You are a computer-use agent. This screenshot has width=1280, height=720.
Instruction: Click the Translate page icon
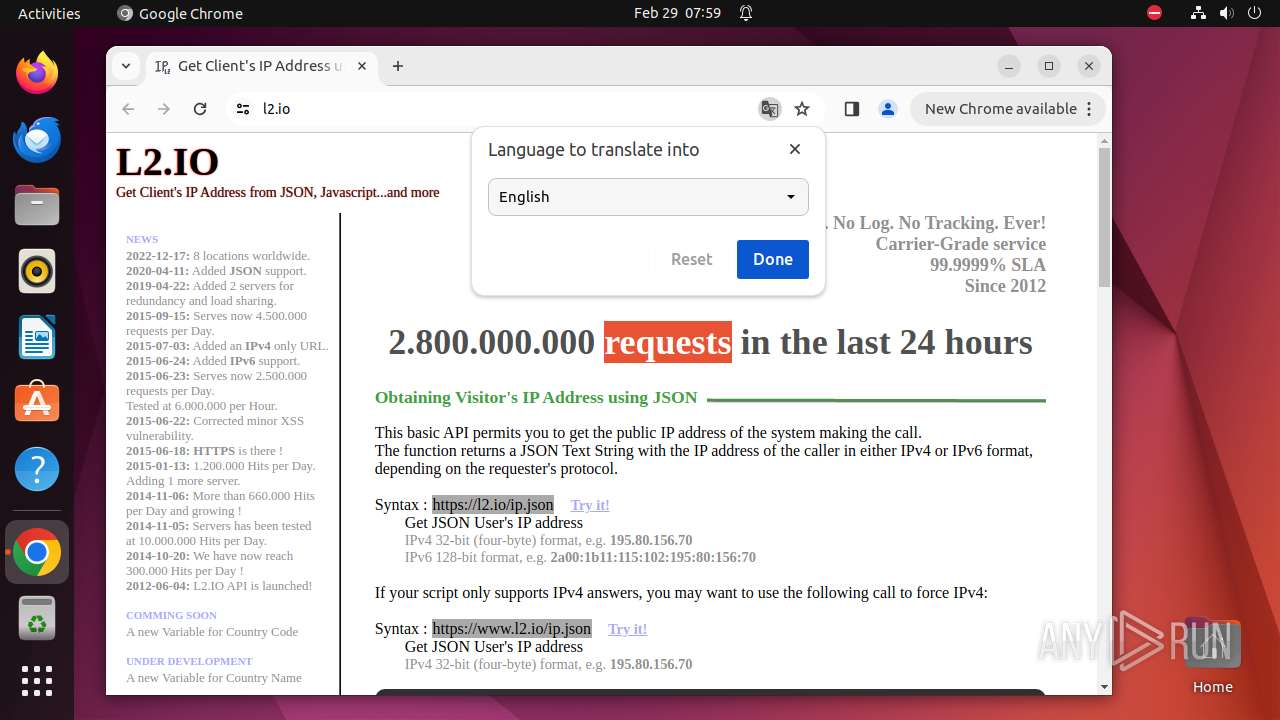769,109
